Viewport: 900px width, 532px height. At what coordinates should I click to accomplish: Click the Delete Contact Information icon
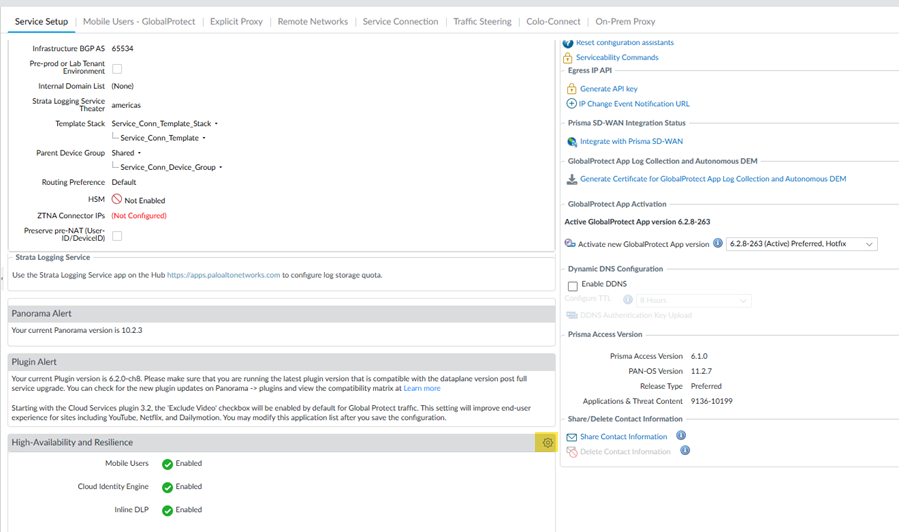click(x=572, y=452)
